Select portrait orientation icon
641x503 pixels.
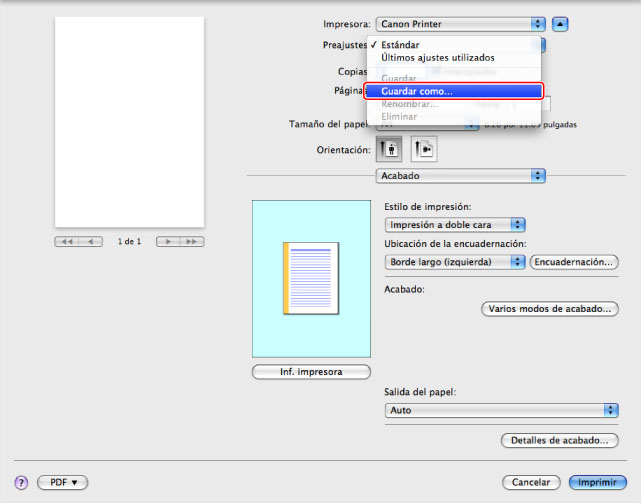(x=391, y=148)
